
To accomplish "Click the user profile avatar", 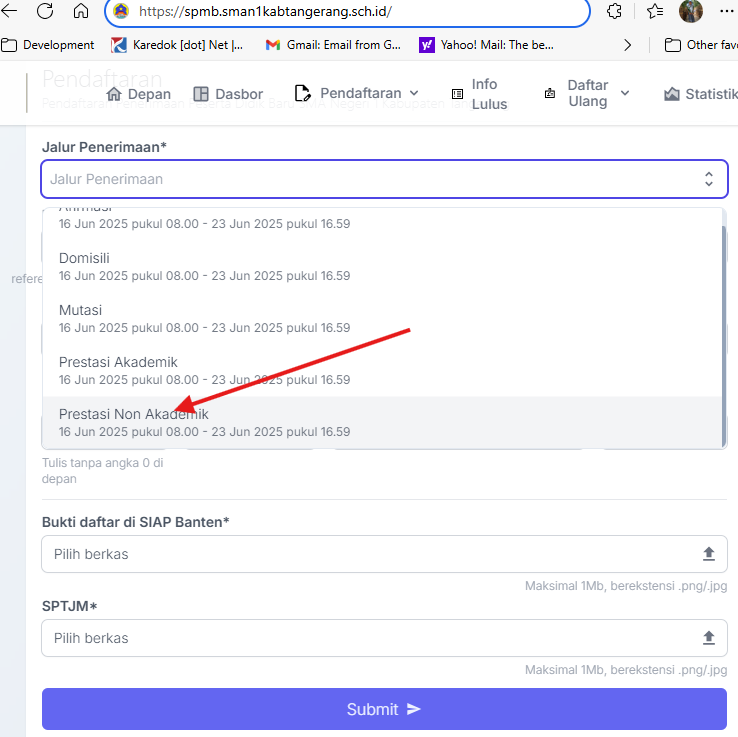I will point(691,12).
